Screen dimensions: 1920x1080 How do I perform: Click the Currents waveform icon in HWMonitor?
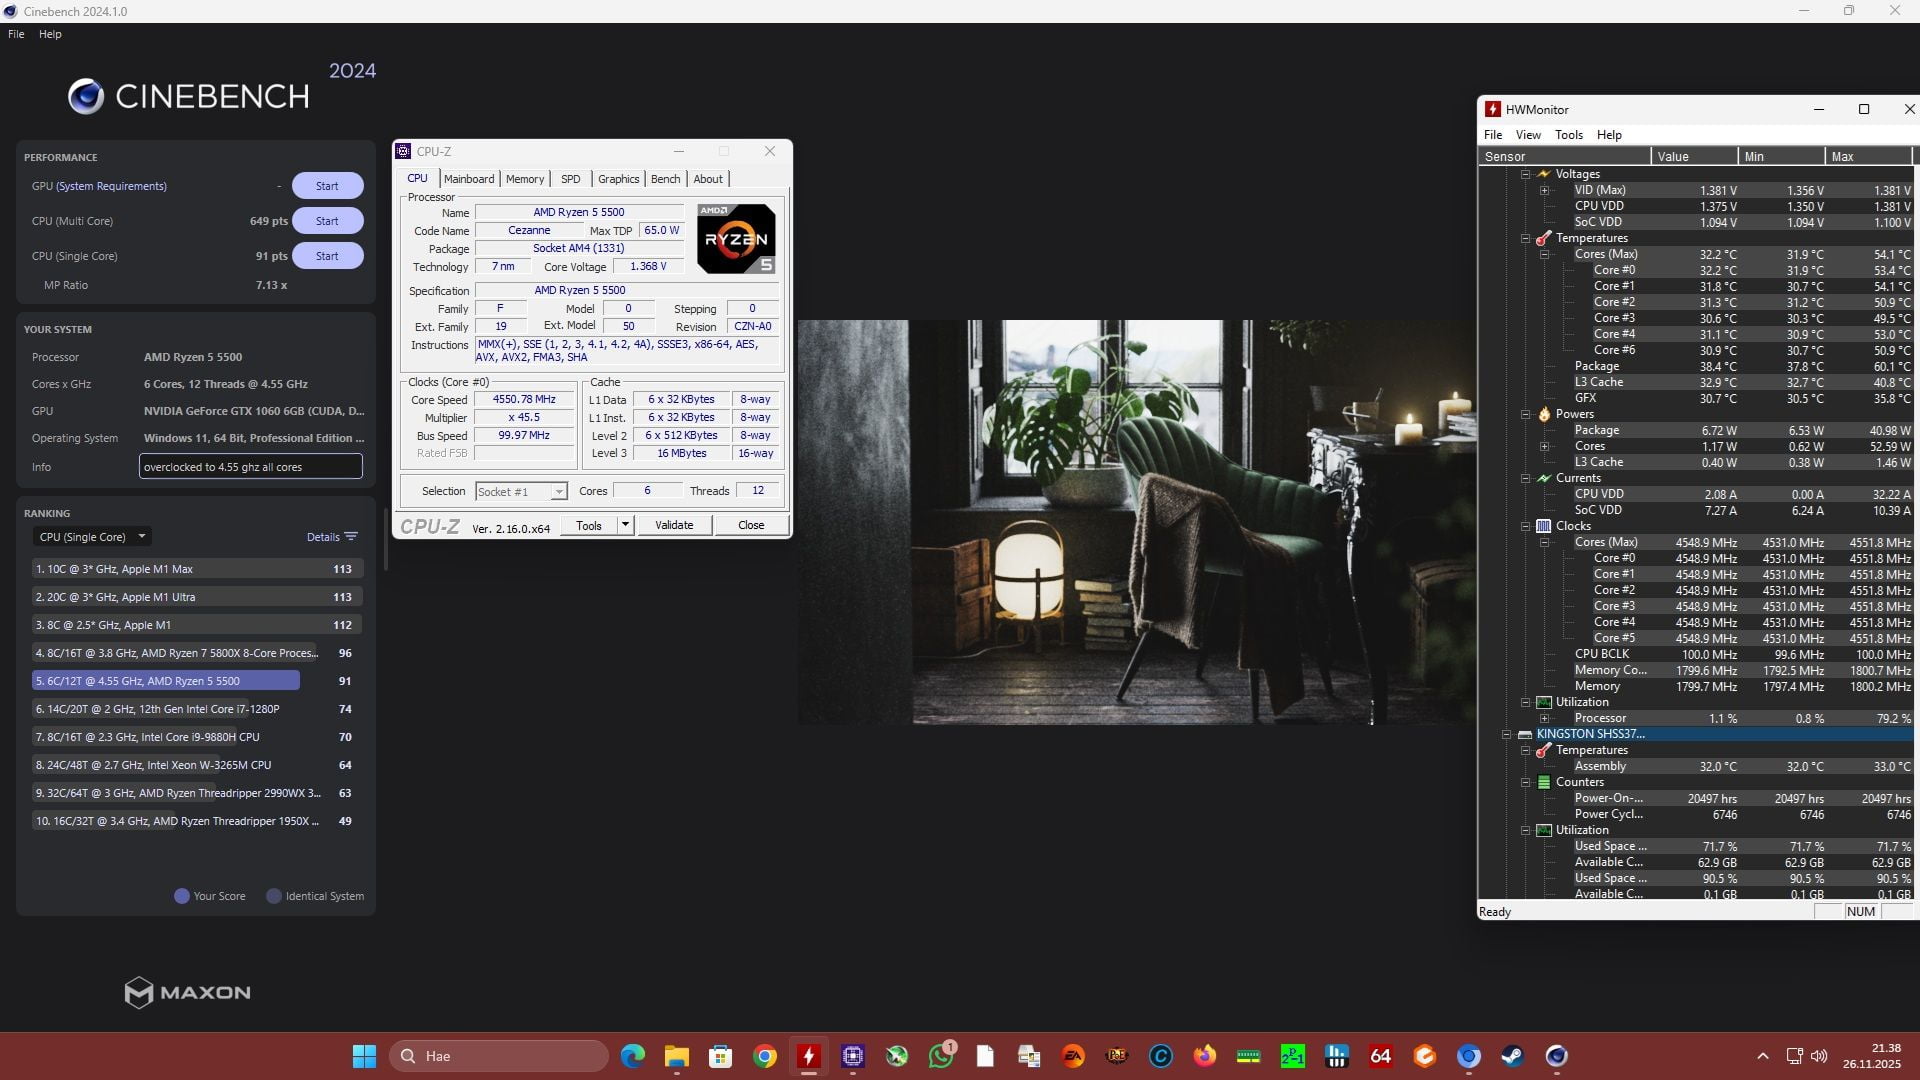coord(1544,478)
